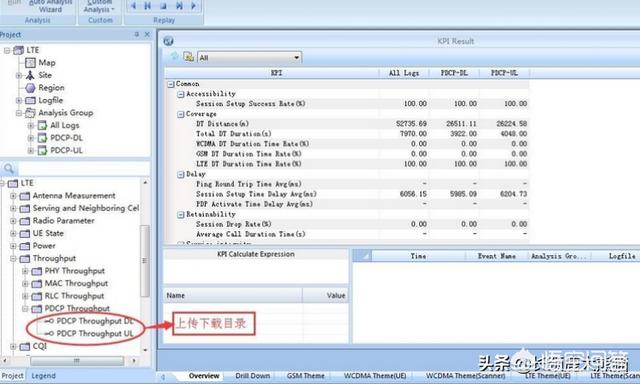Click the search magnifier icon
Image resolution: width=640 pixels, height=384 pixels.
[x=9, y=168]
